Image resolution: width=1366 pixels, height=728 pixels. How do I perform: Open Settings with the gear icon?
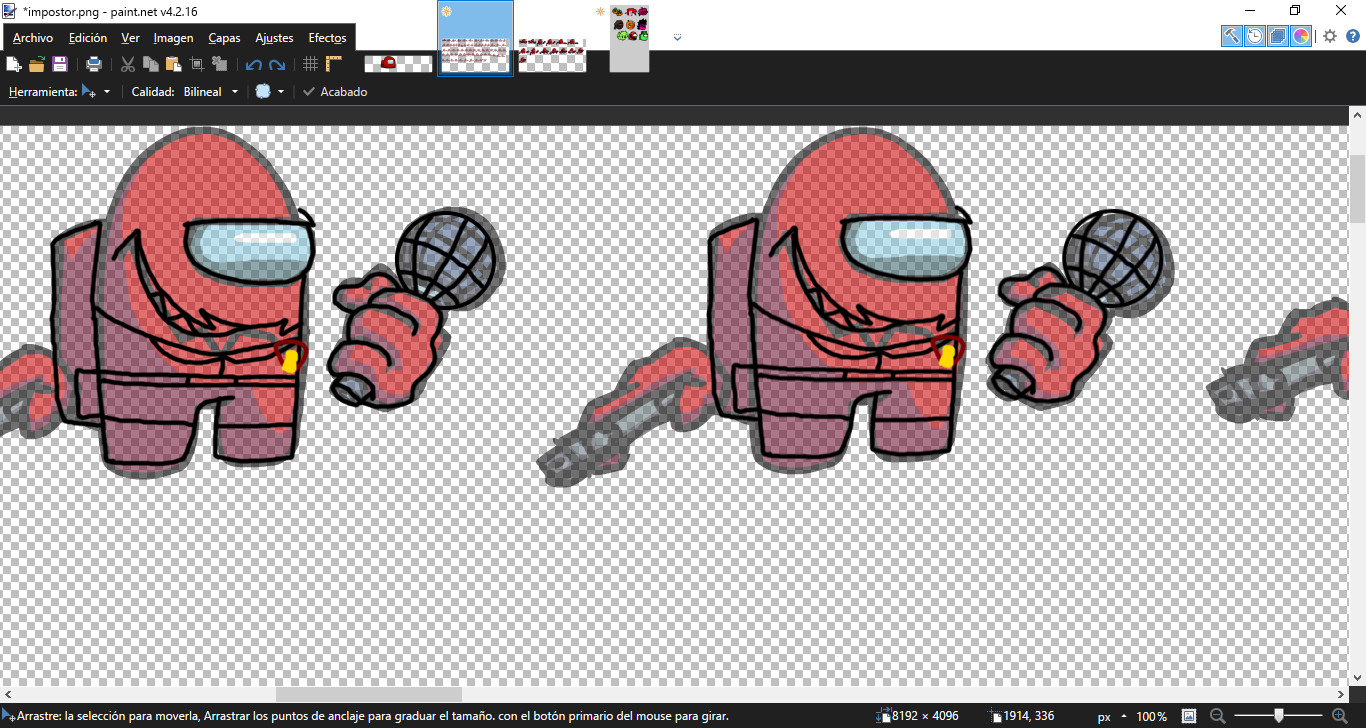pyautogui.click(x=1330, y=36)
